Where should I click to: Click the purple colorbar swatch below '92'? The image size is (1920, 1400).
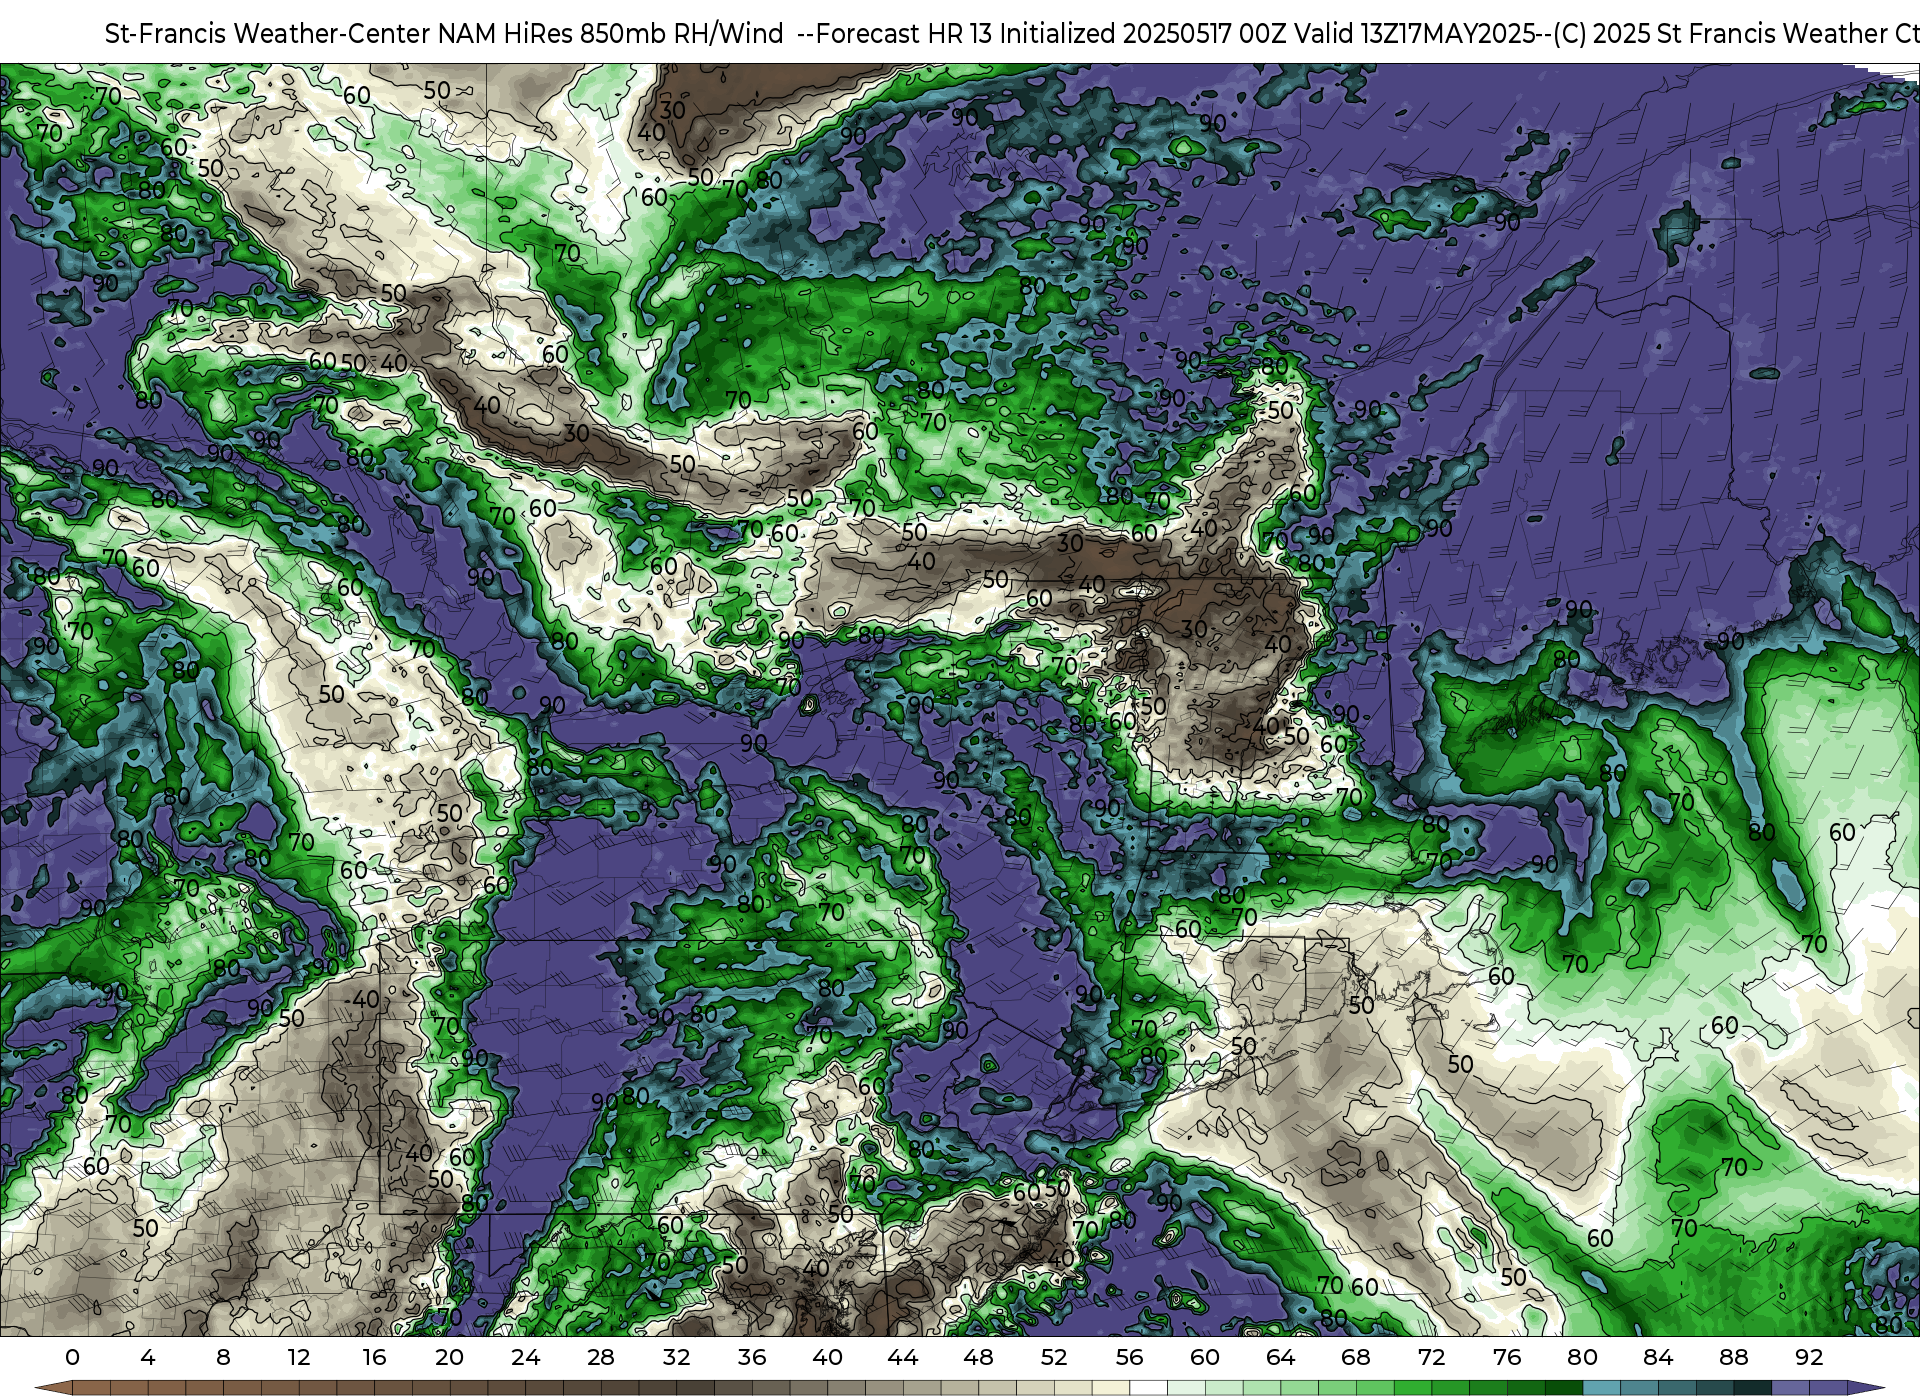pyautogui.click(x=1828, y=1387)
